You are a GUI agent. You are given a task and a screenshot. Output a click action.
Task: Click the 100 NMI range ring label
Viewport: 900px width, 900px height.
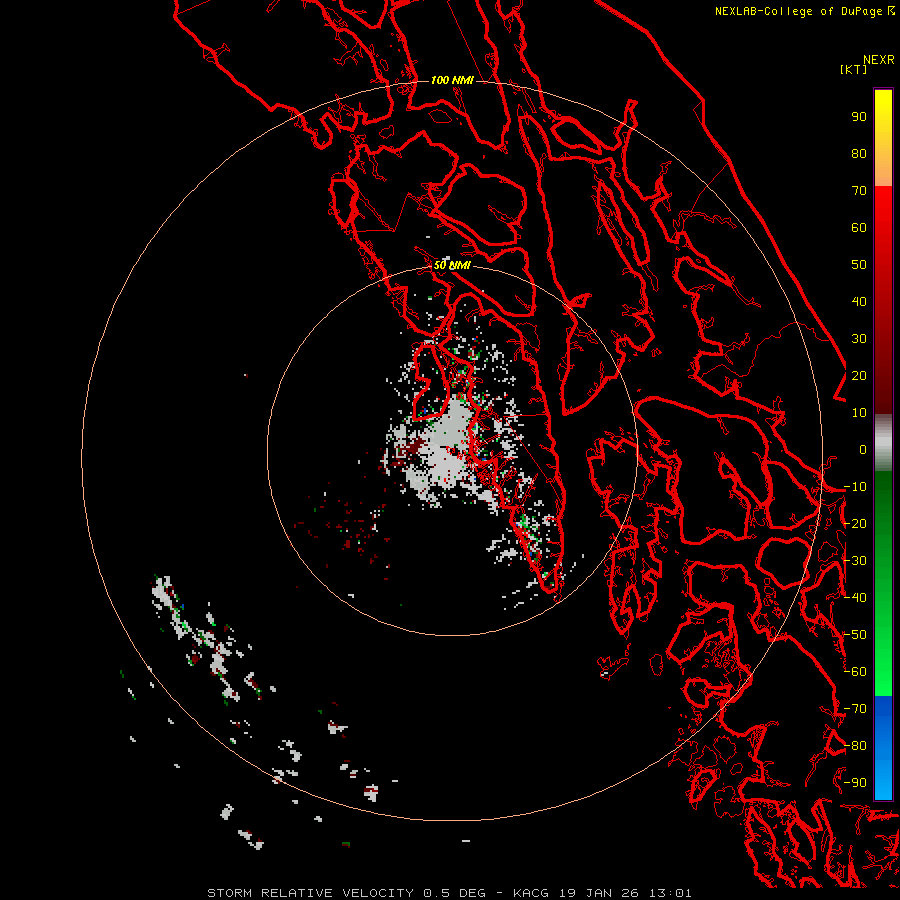452,80
